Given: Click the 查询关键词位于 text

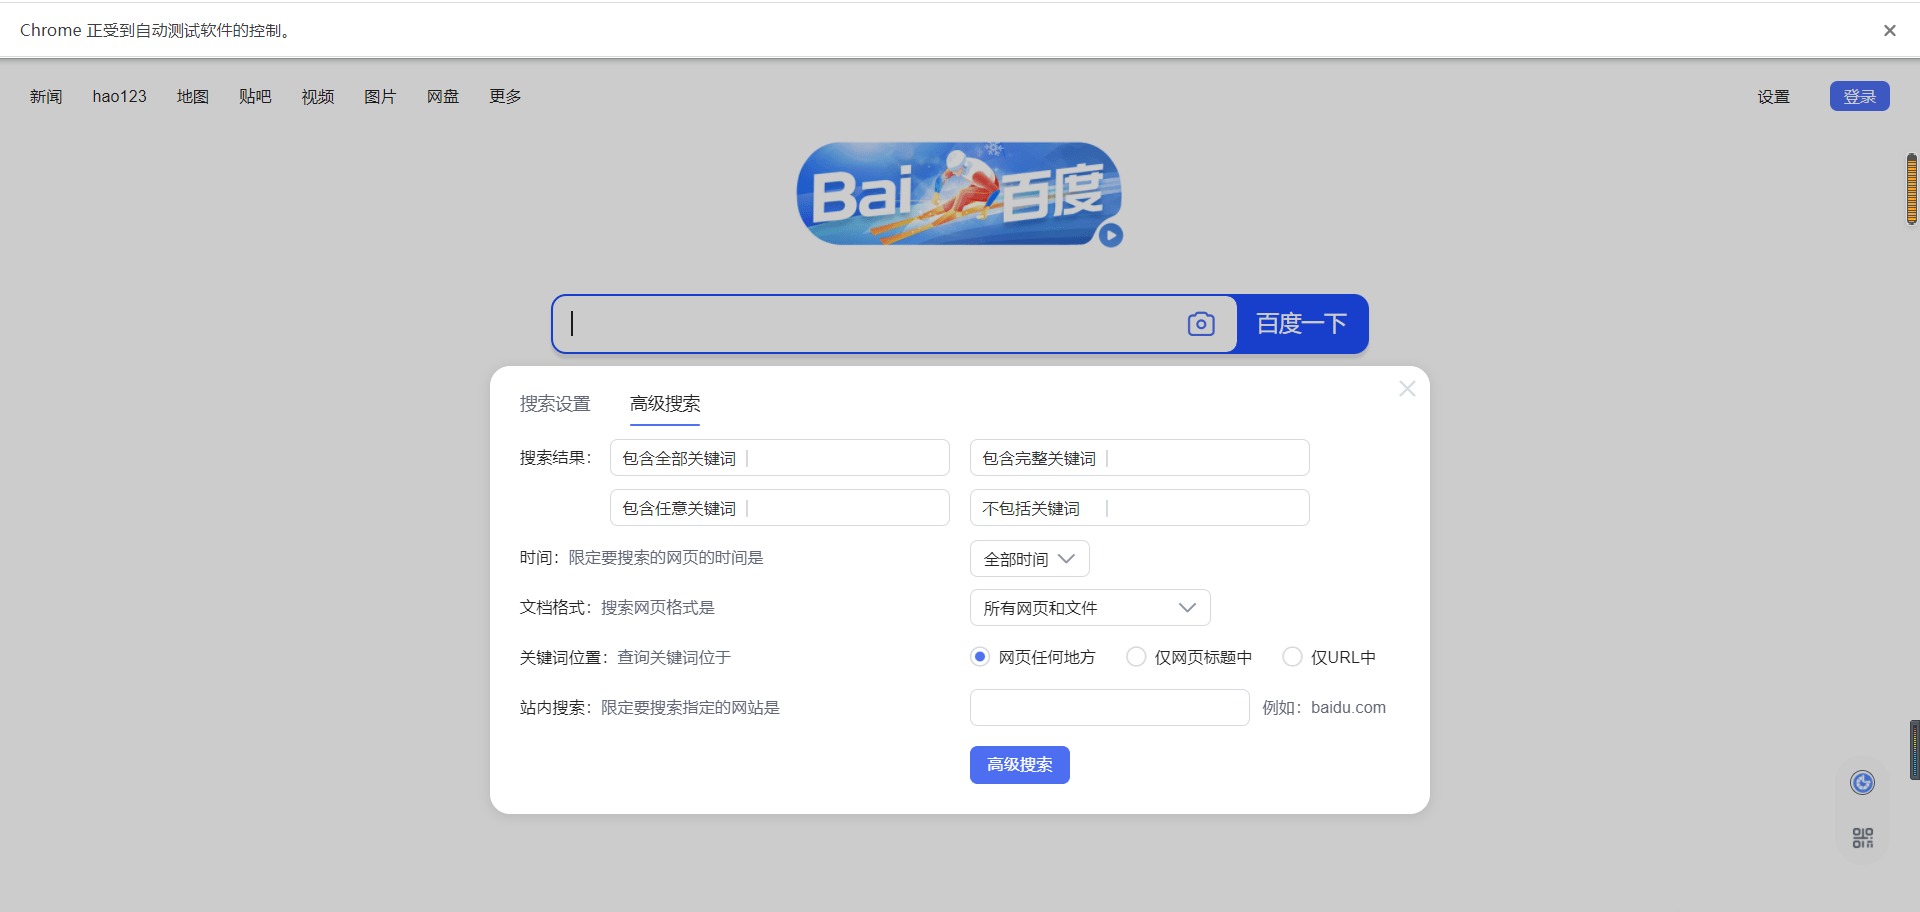Looking at the screenshot, I should (674, 658).
